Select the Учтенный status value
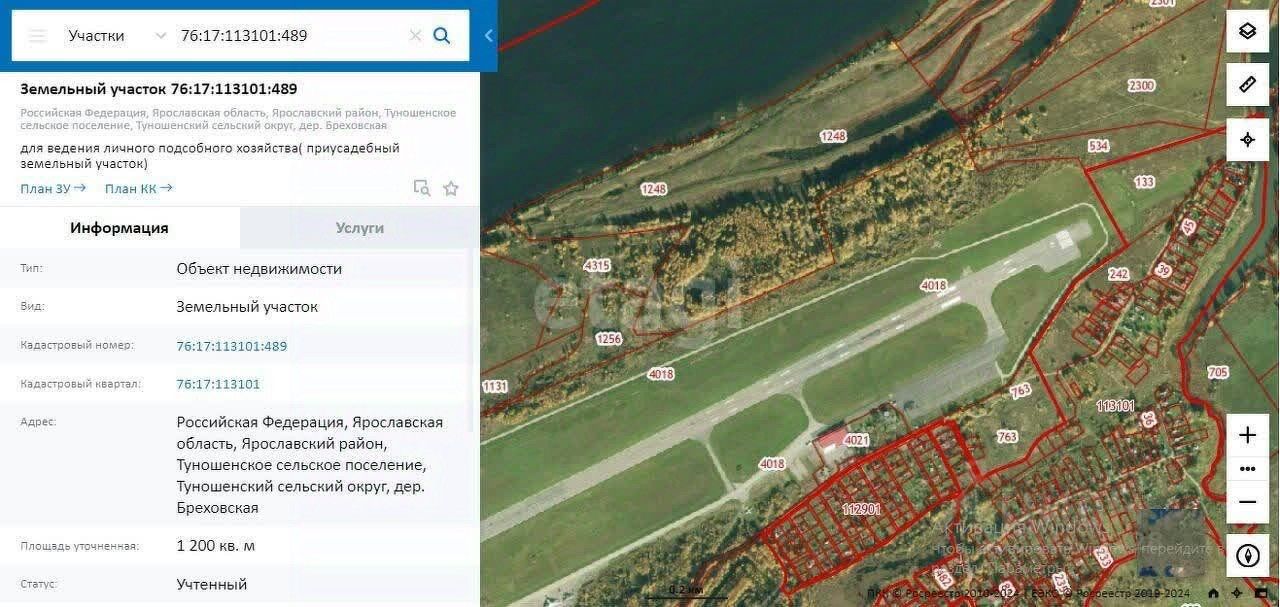Viewport: 1280px width, 607px height. tap(212, 584)
